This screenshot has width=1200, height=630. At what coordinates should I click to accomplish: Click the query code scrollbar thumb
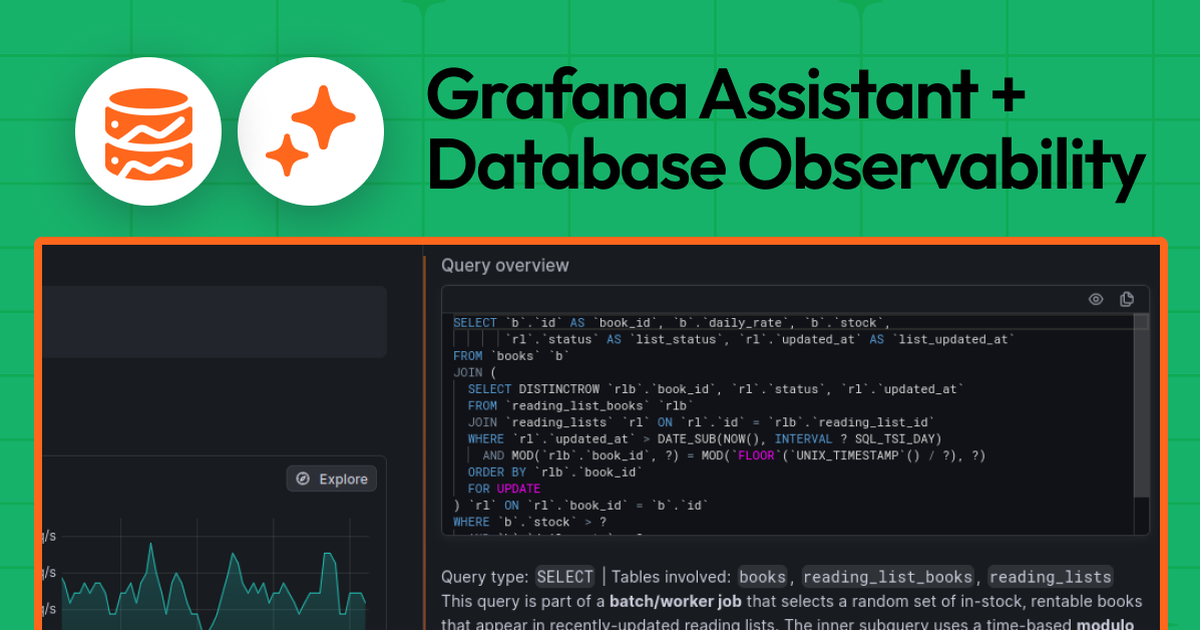(1141, 405)
